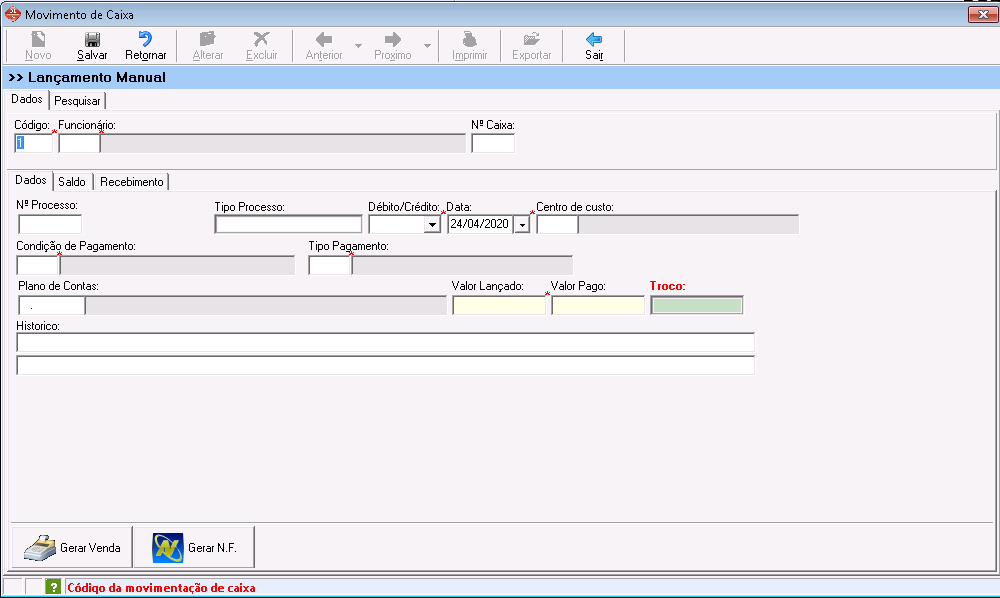Open the Proximo dropdown arrow
This screenshot has height=598, width=1000.
(x=427, y=46)
